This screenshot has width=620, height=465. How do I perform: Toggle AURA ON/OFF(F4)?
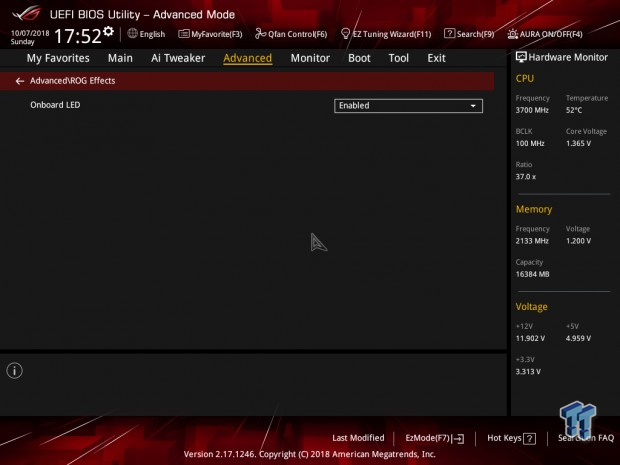(x=545, y=34)
